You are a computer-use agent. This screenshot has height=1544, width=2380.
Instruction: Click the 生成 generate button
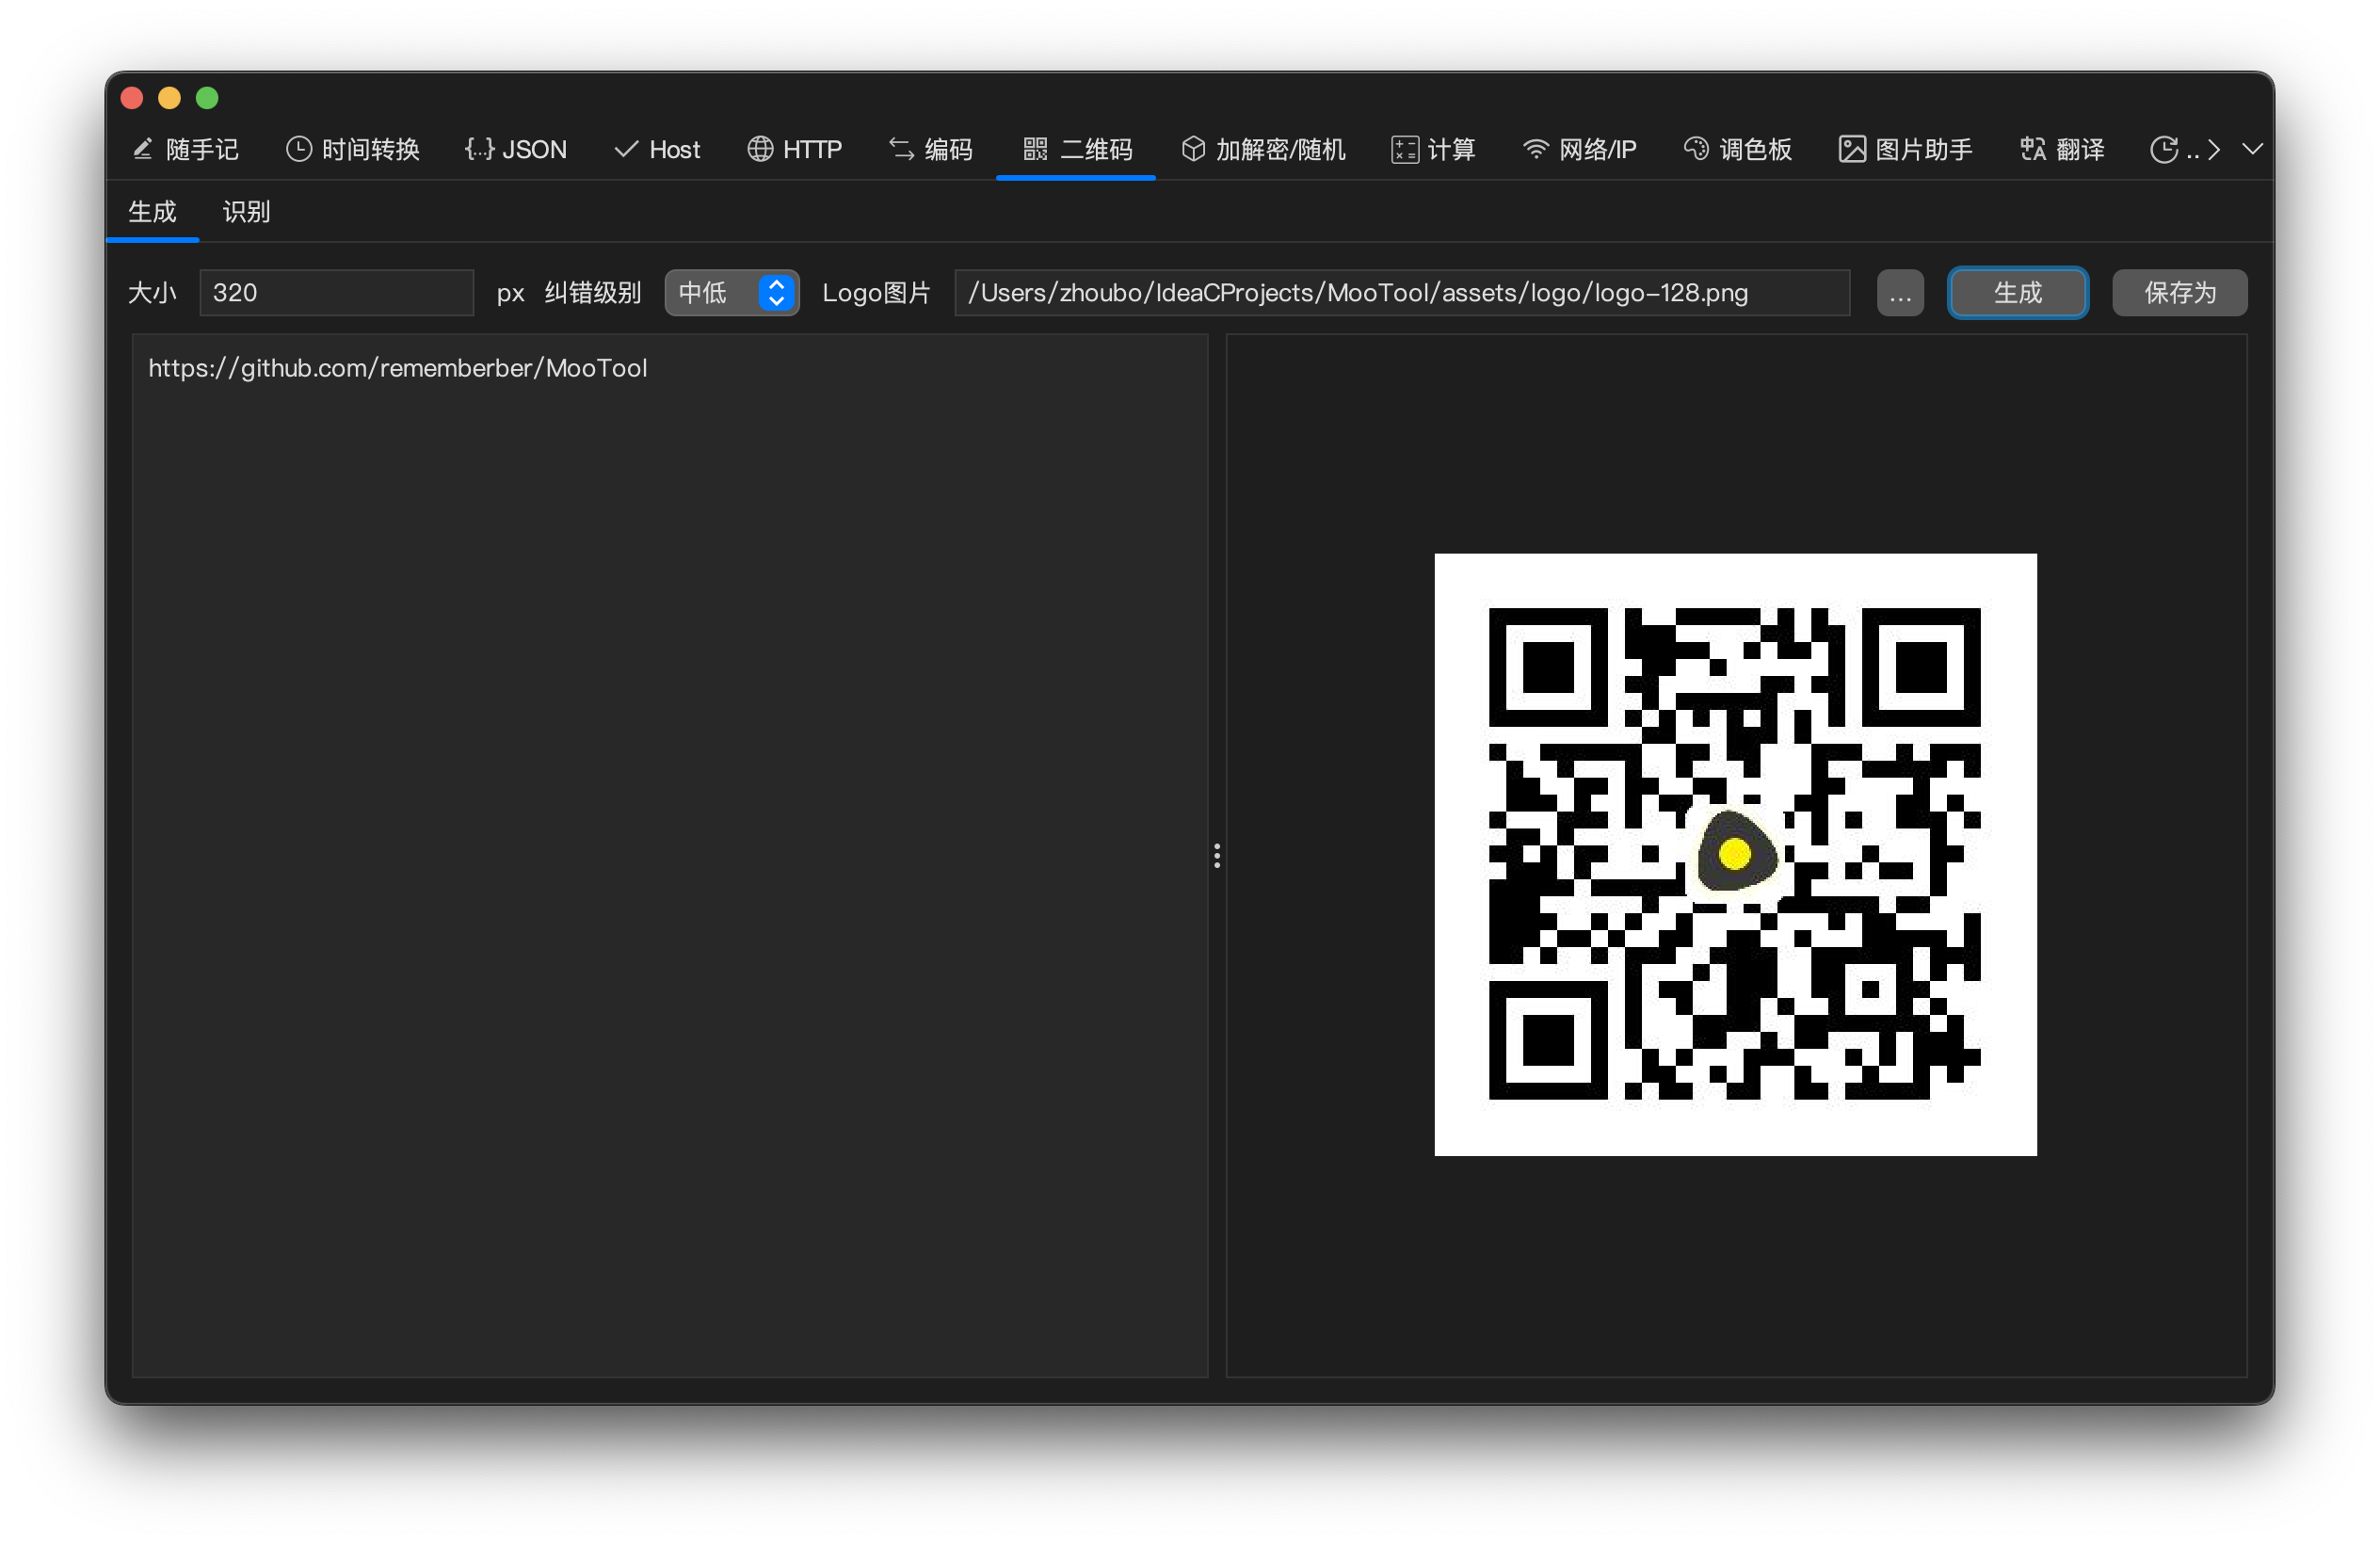pyautogui.click(x=2017, y=292)
